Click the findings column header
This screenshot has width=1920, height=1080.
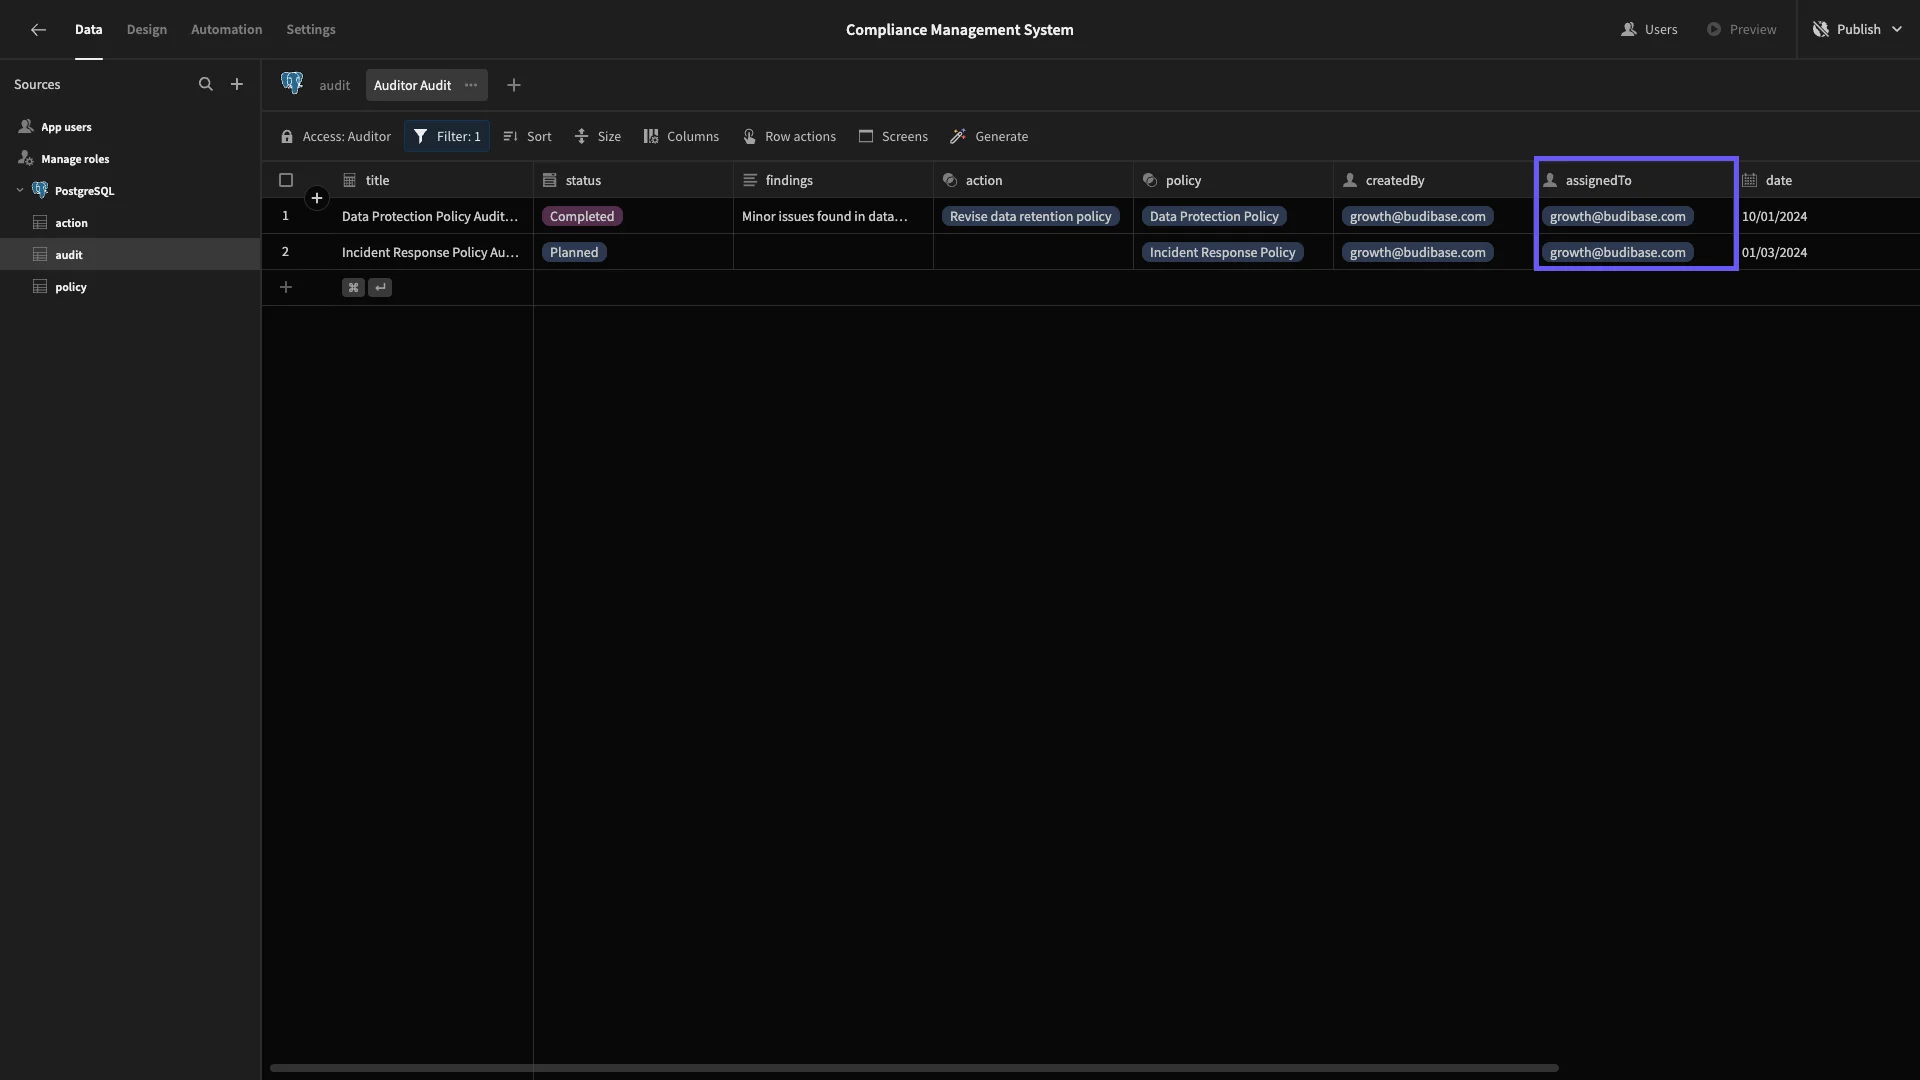click(833, 181)
